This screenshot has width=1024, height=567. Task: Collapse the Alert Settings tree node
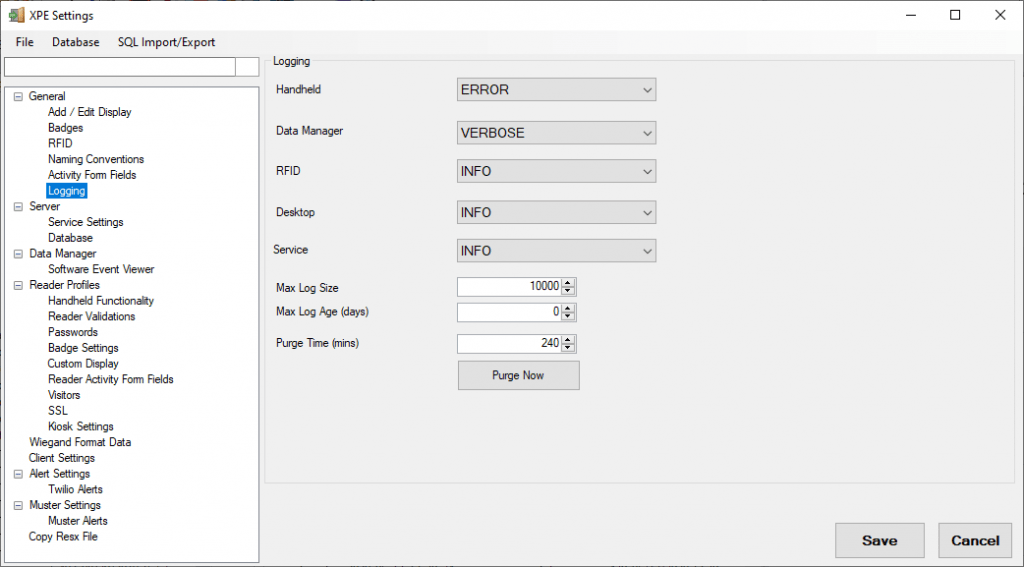point(18,474)
